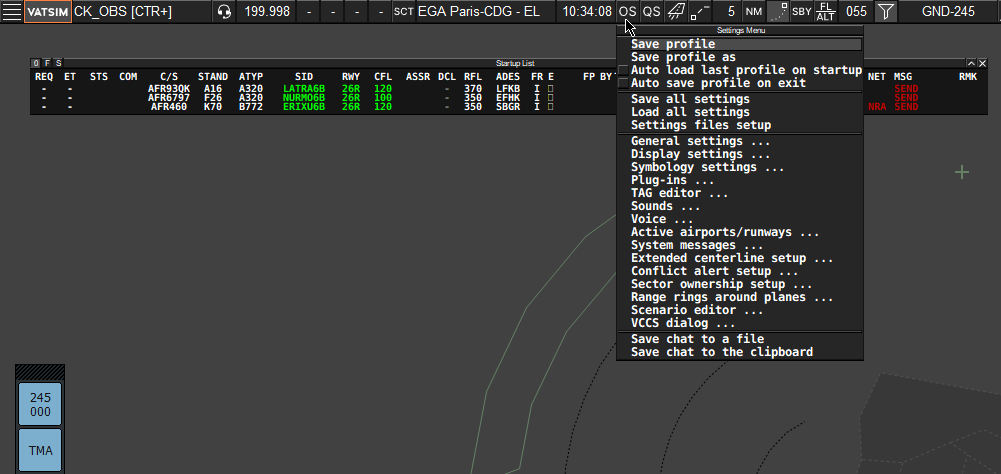Select the distance separation tool icon
The height and width of the screenshot is (474, 1001).
[700, 11]
